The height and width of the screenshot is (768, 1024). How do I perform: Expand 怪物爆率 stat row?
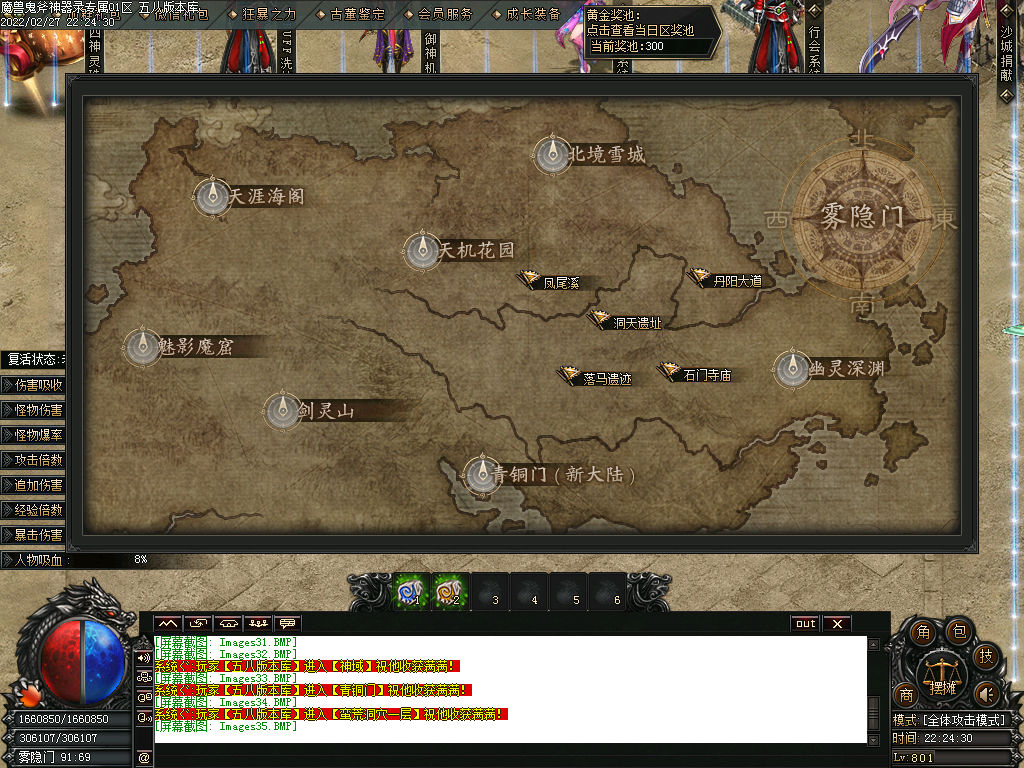(x=33, y=434)
